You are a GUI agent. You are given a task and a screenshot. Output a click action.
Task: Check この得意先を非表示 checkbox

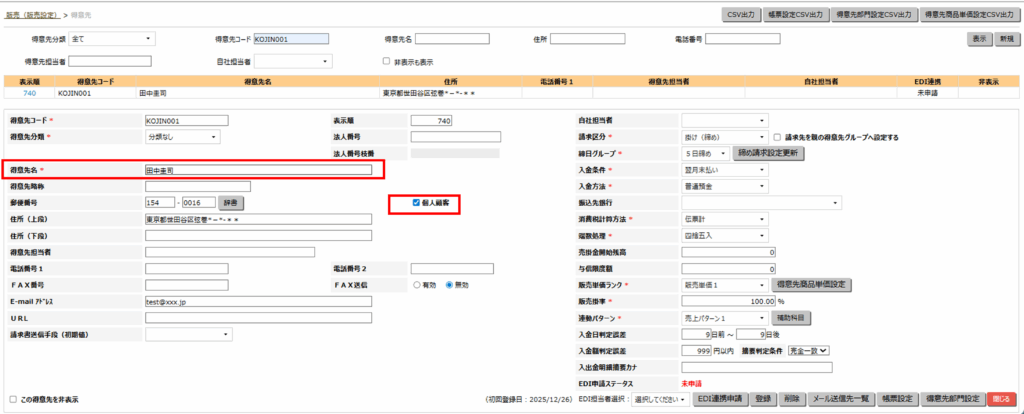point(13,398)
